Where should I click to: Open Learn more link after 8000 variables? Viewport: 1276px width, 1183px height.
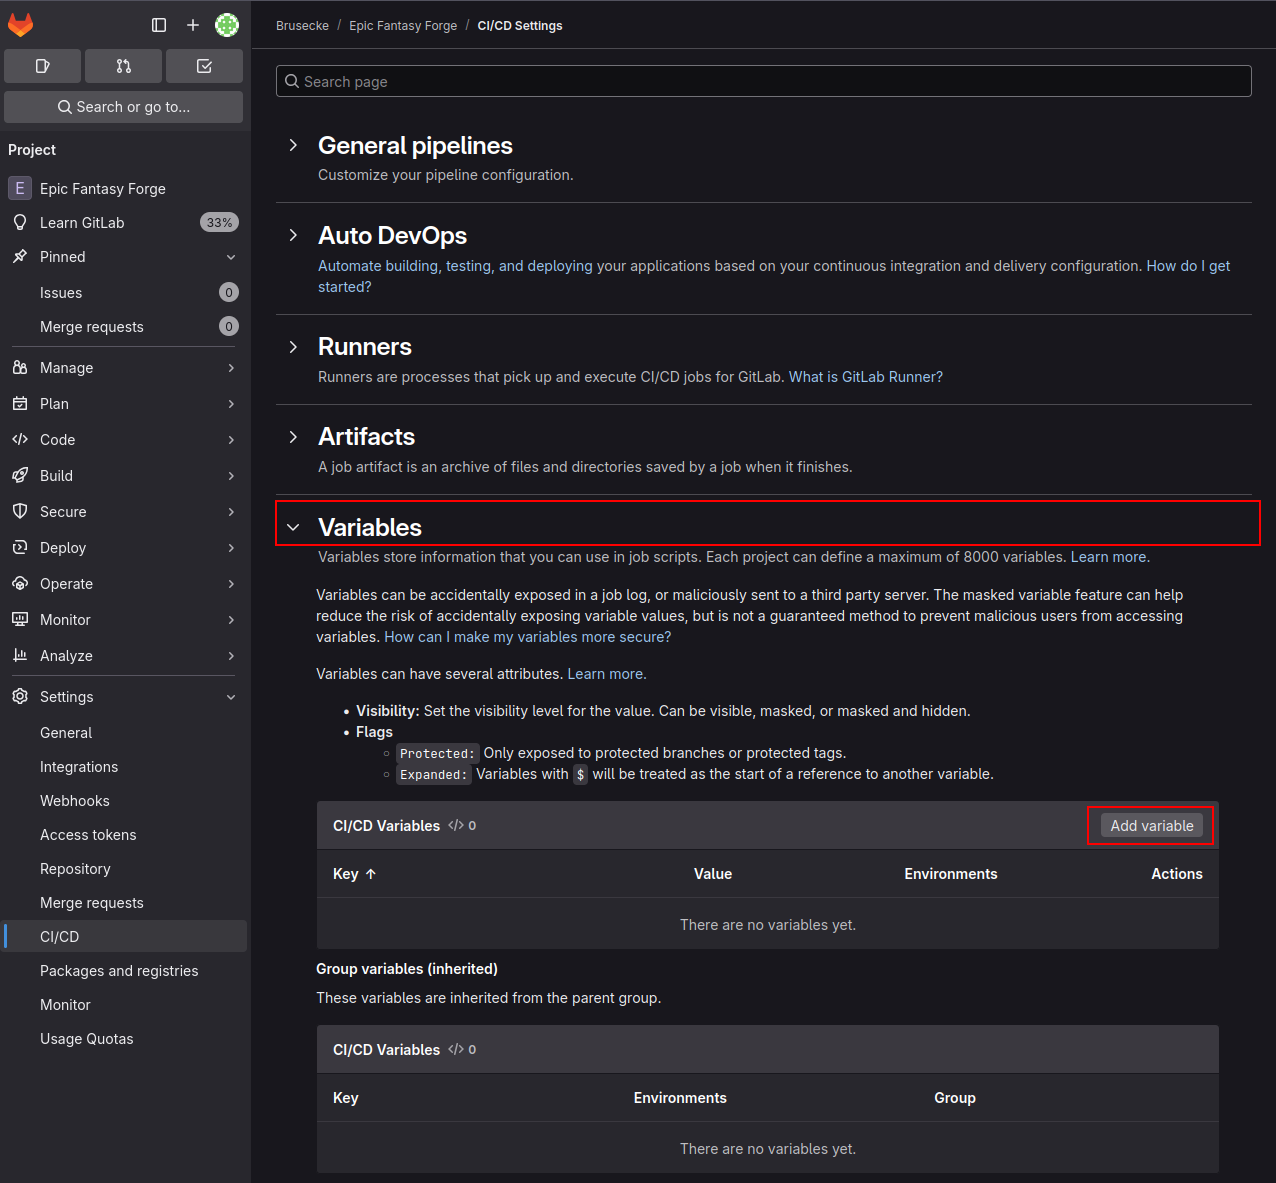pos(1110,557)
